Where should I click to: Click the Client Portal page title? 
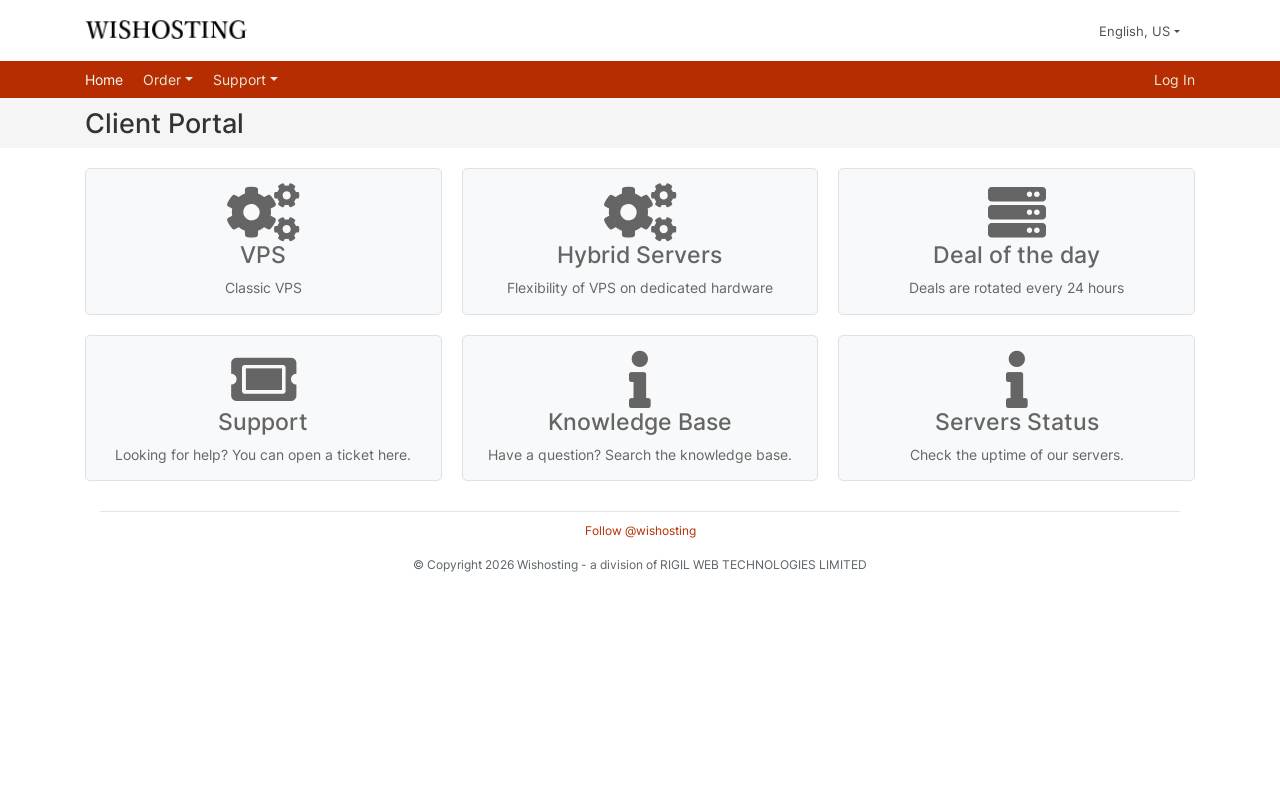pos(164,123)
